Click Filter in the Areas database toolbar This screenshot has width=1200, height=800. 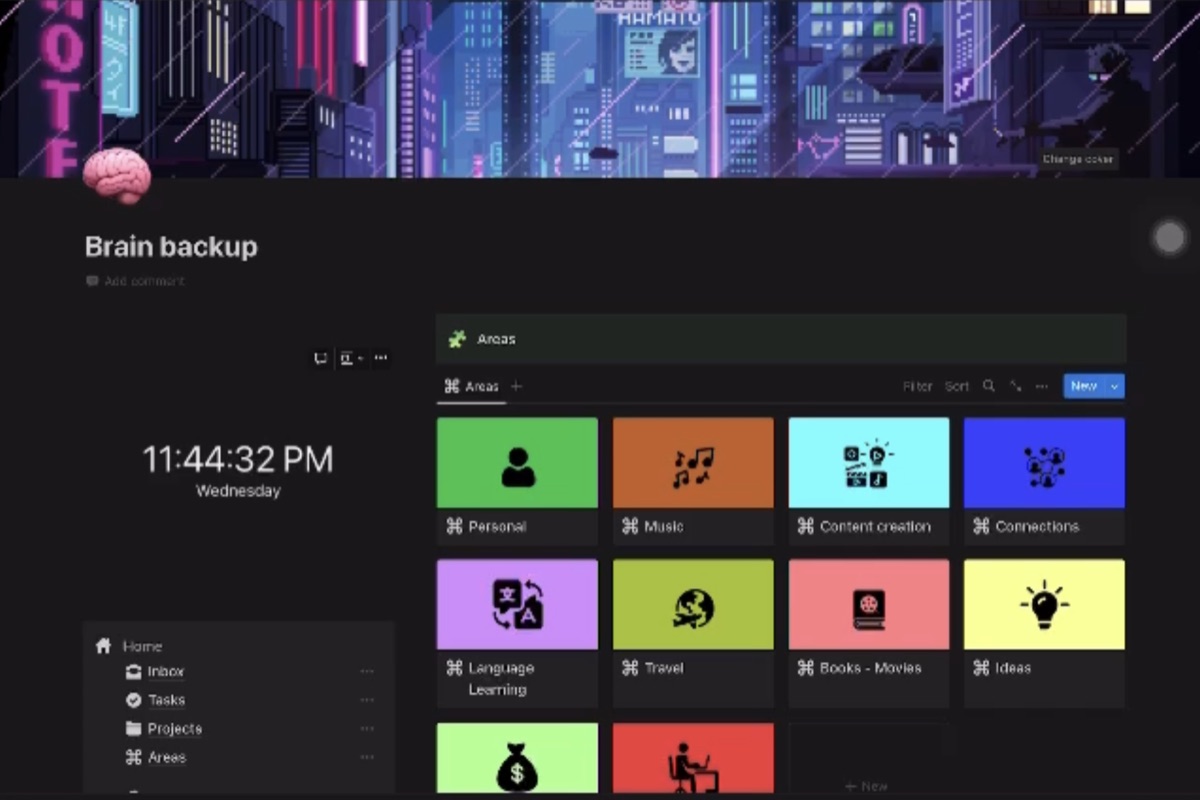point(917,386)
